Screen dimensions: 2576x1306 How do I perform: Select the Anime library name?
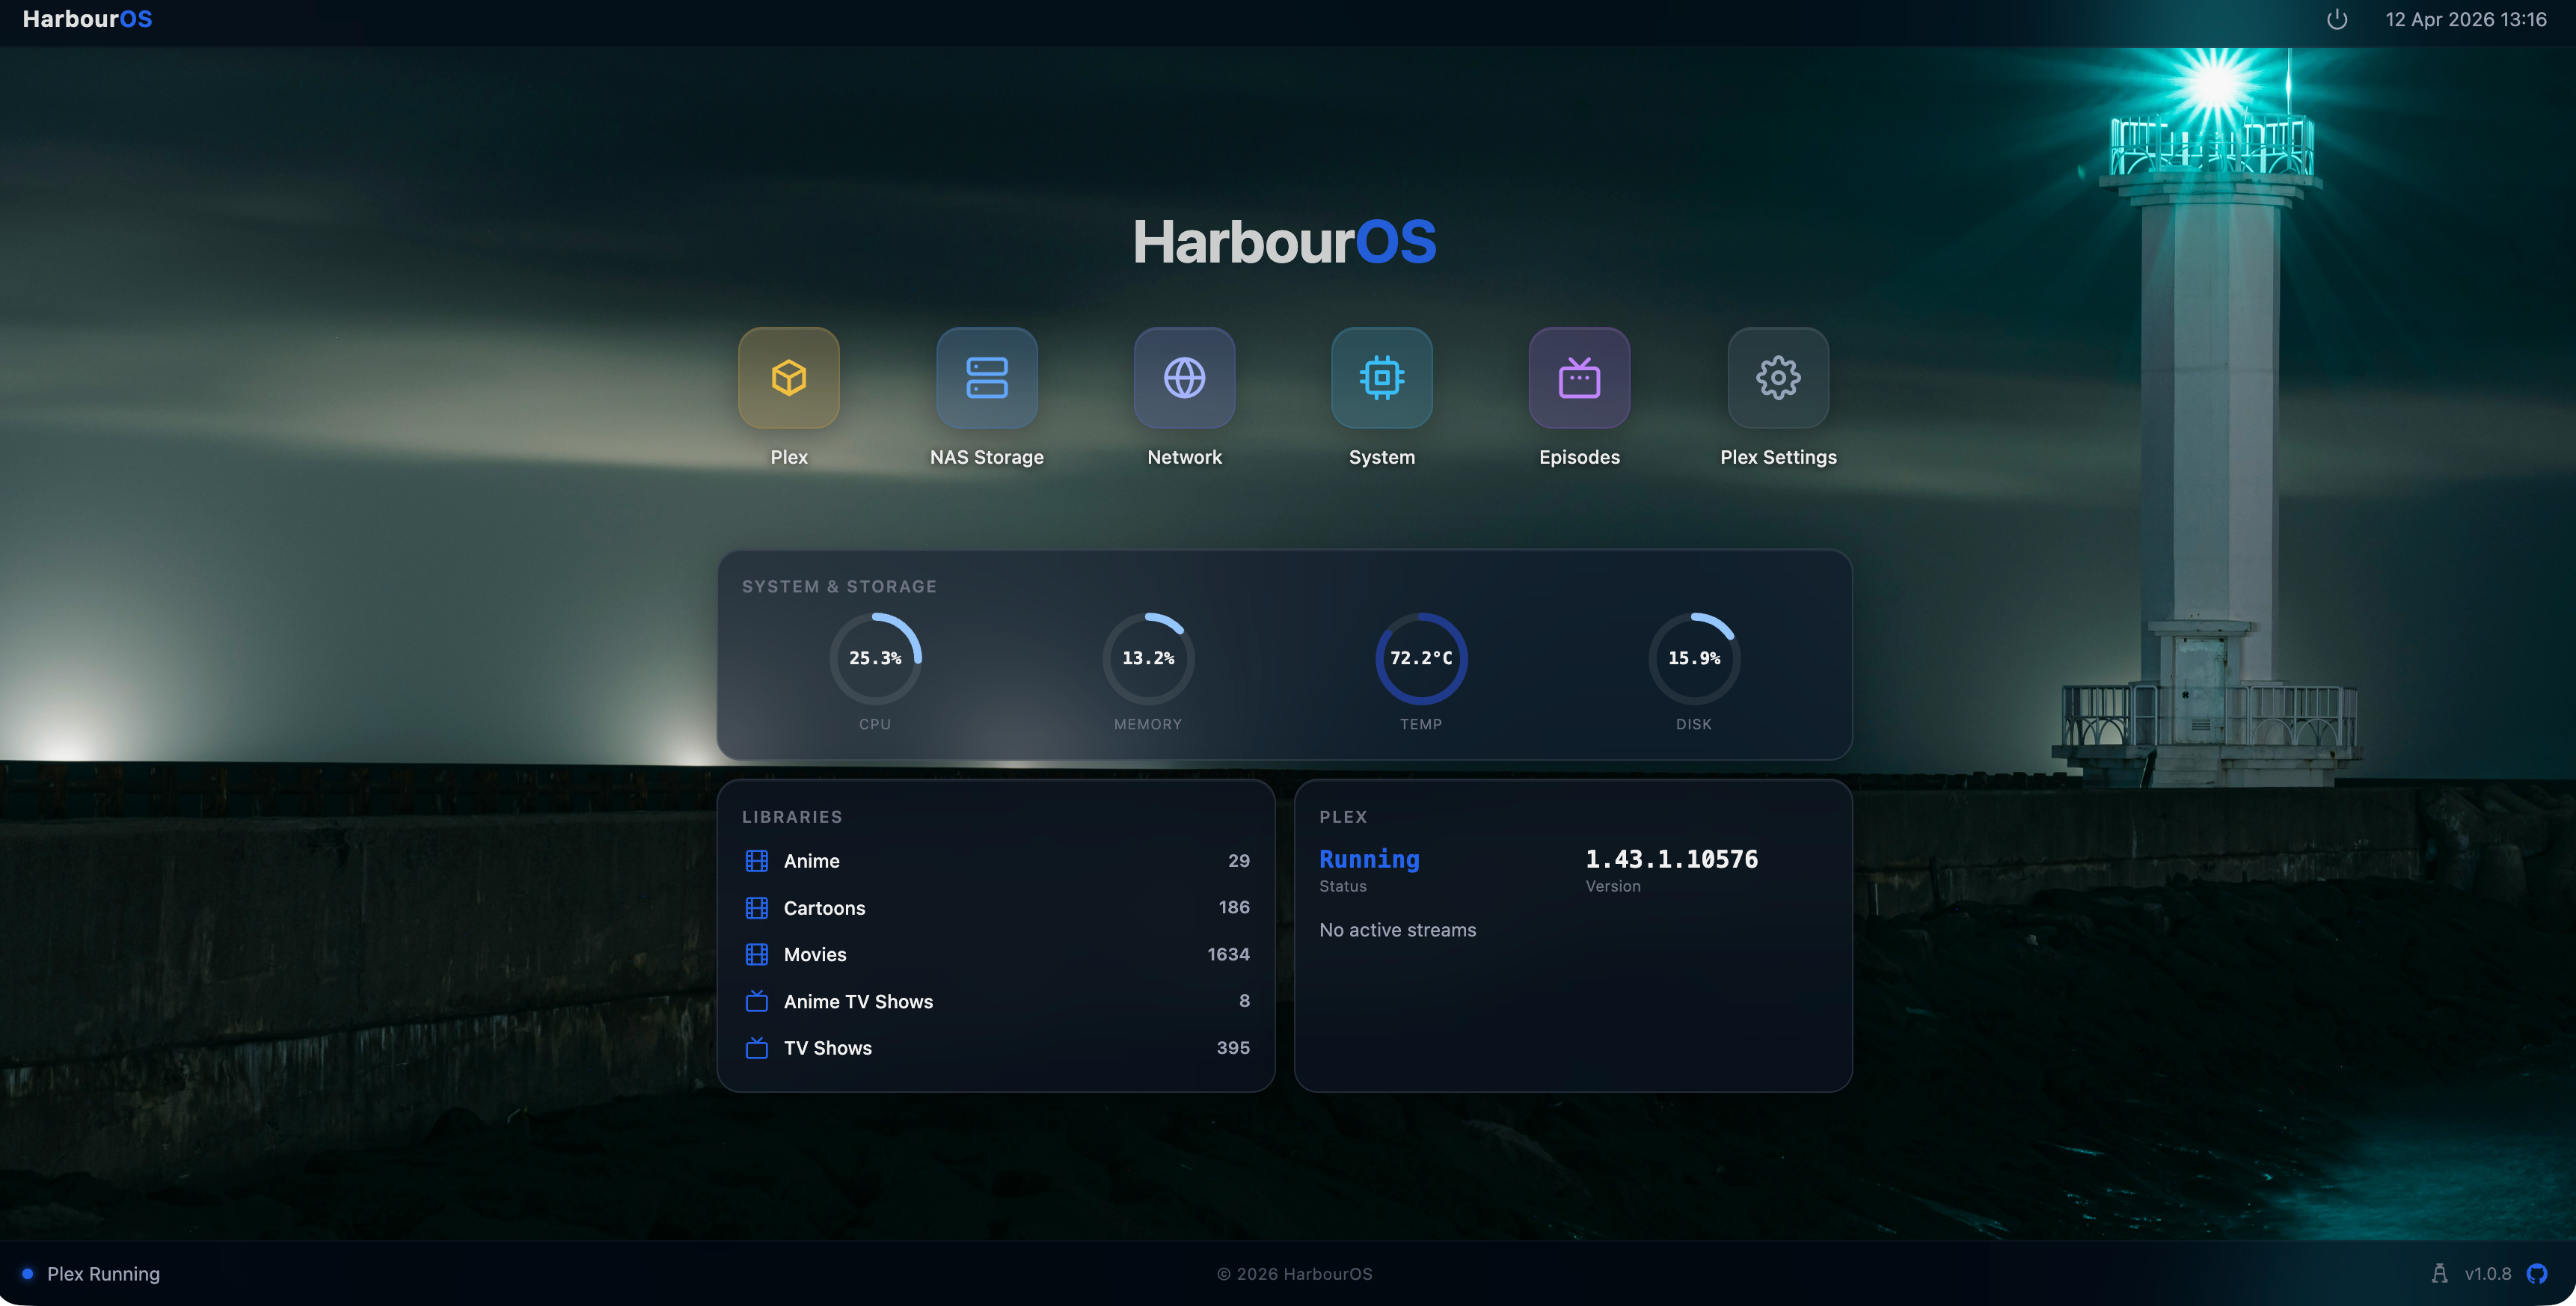(811, 861)
